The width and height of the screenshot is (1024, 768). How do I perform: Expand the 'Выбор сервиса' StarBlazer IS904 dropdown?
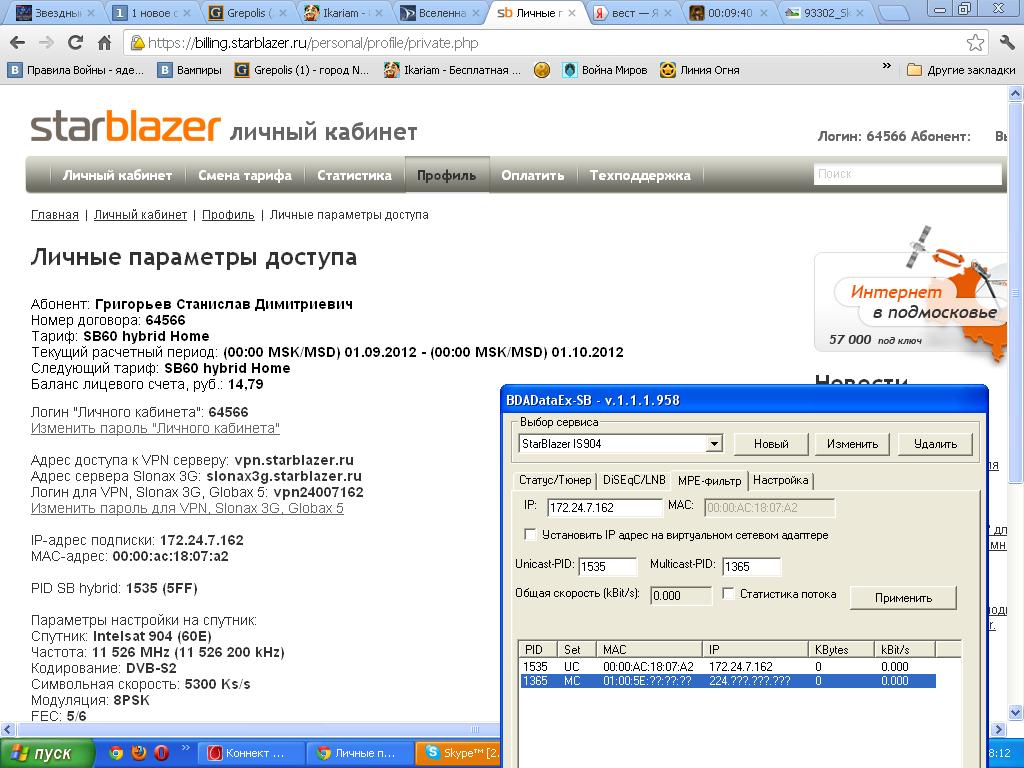point(714,444)
